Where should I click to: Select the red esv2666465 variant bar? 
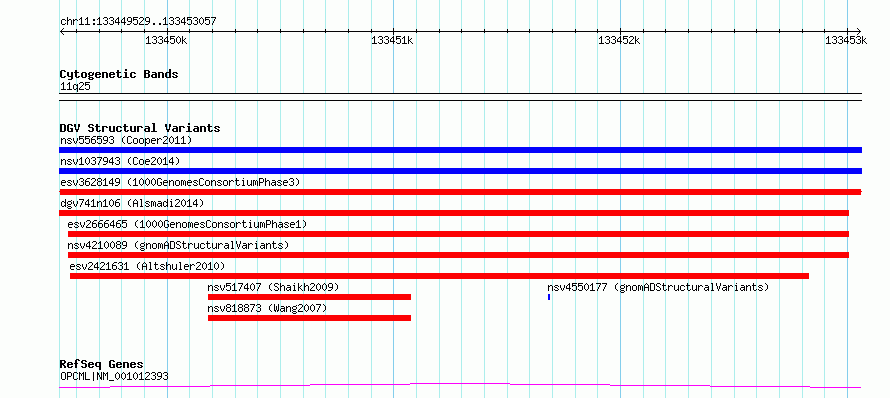point(459,234)
